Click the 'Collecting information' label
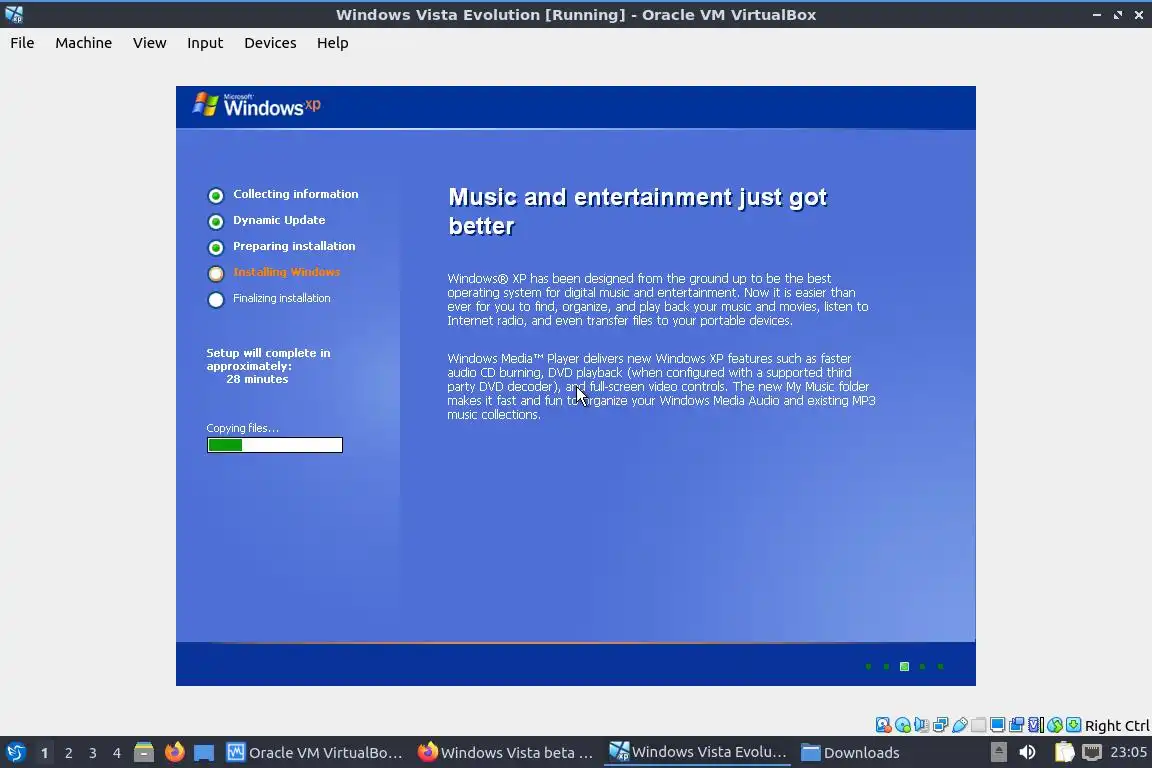The width and height of the screenshot is (1152, 768). (295, 194)
